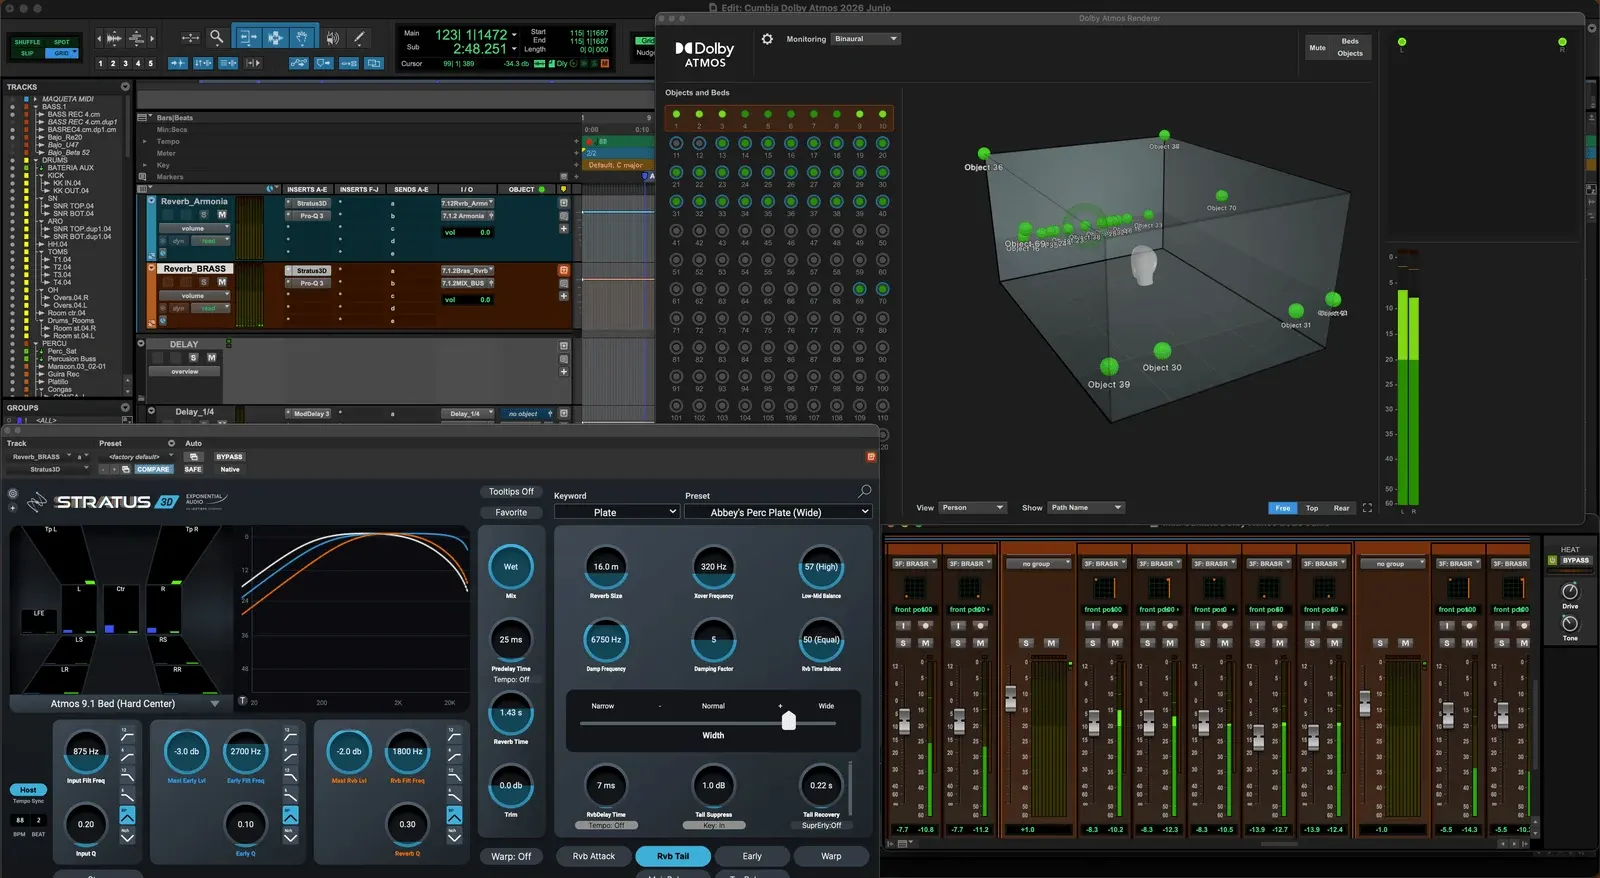Open the Keyword Plate dropdown
Image resolution: width=1600 pixels, height=878 pixels.
(x=617, y=512)
